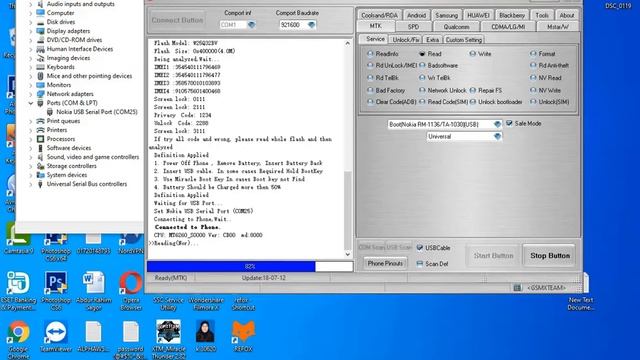Open the Universal dropdown list
The image size is (640, 360).
497,136
